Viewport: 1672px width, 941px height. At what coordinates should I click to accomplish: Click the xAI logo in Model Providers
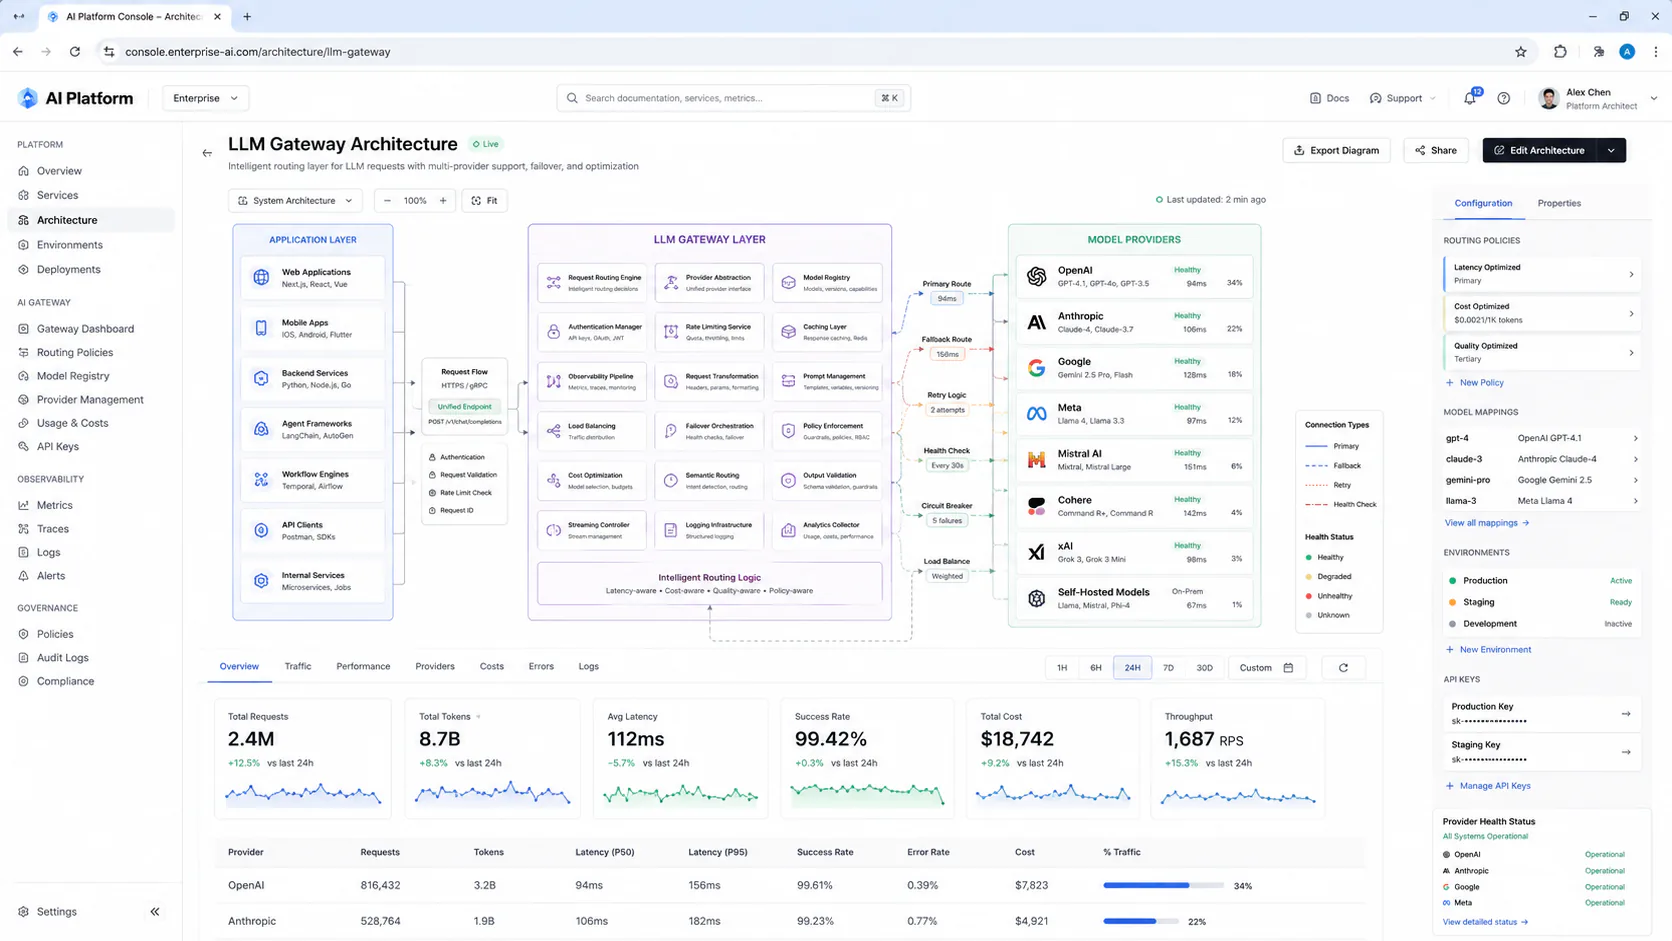[1037, 552]
